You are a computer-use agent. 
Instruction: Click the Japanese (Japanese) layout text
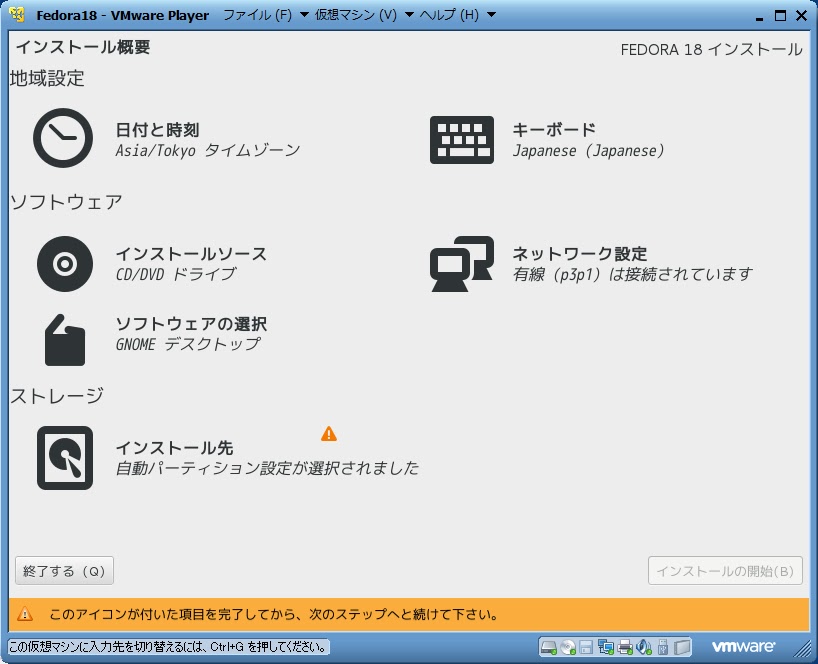[x=588, y=151]
